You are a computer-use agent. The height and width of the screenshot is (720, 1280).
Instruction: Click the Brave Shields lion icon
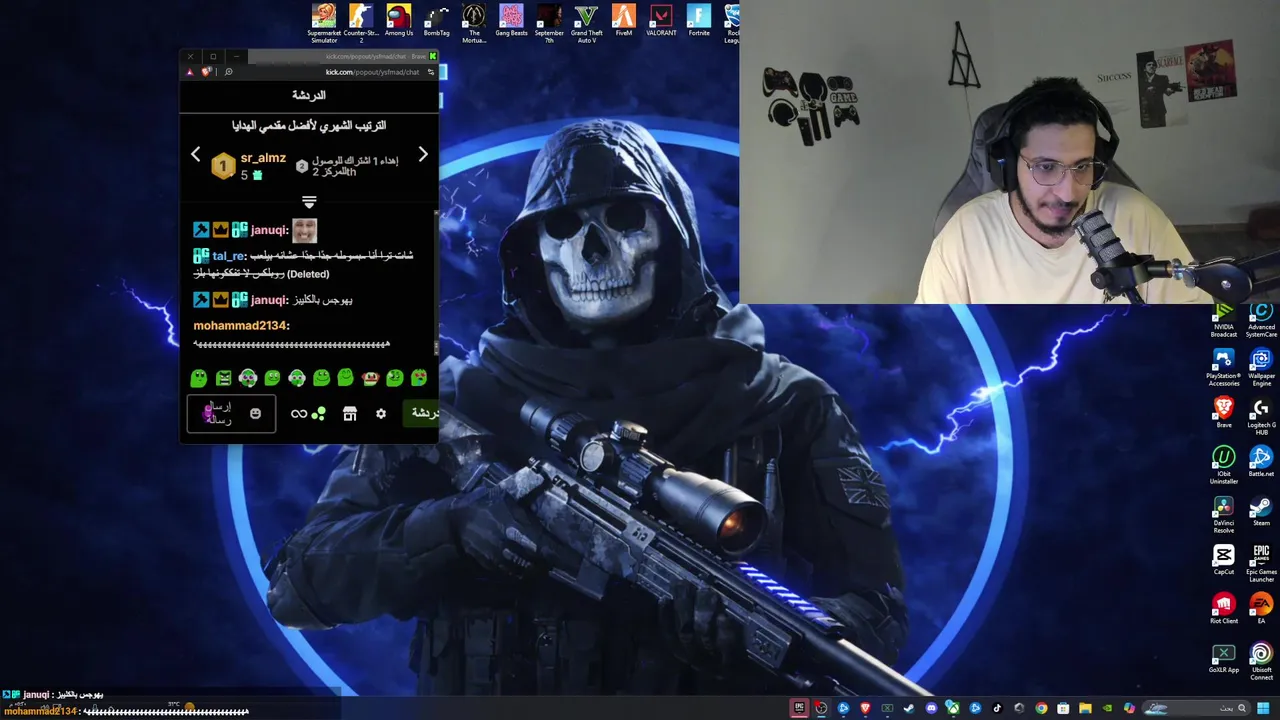[206, 72]
